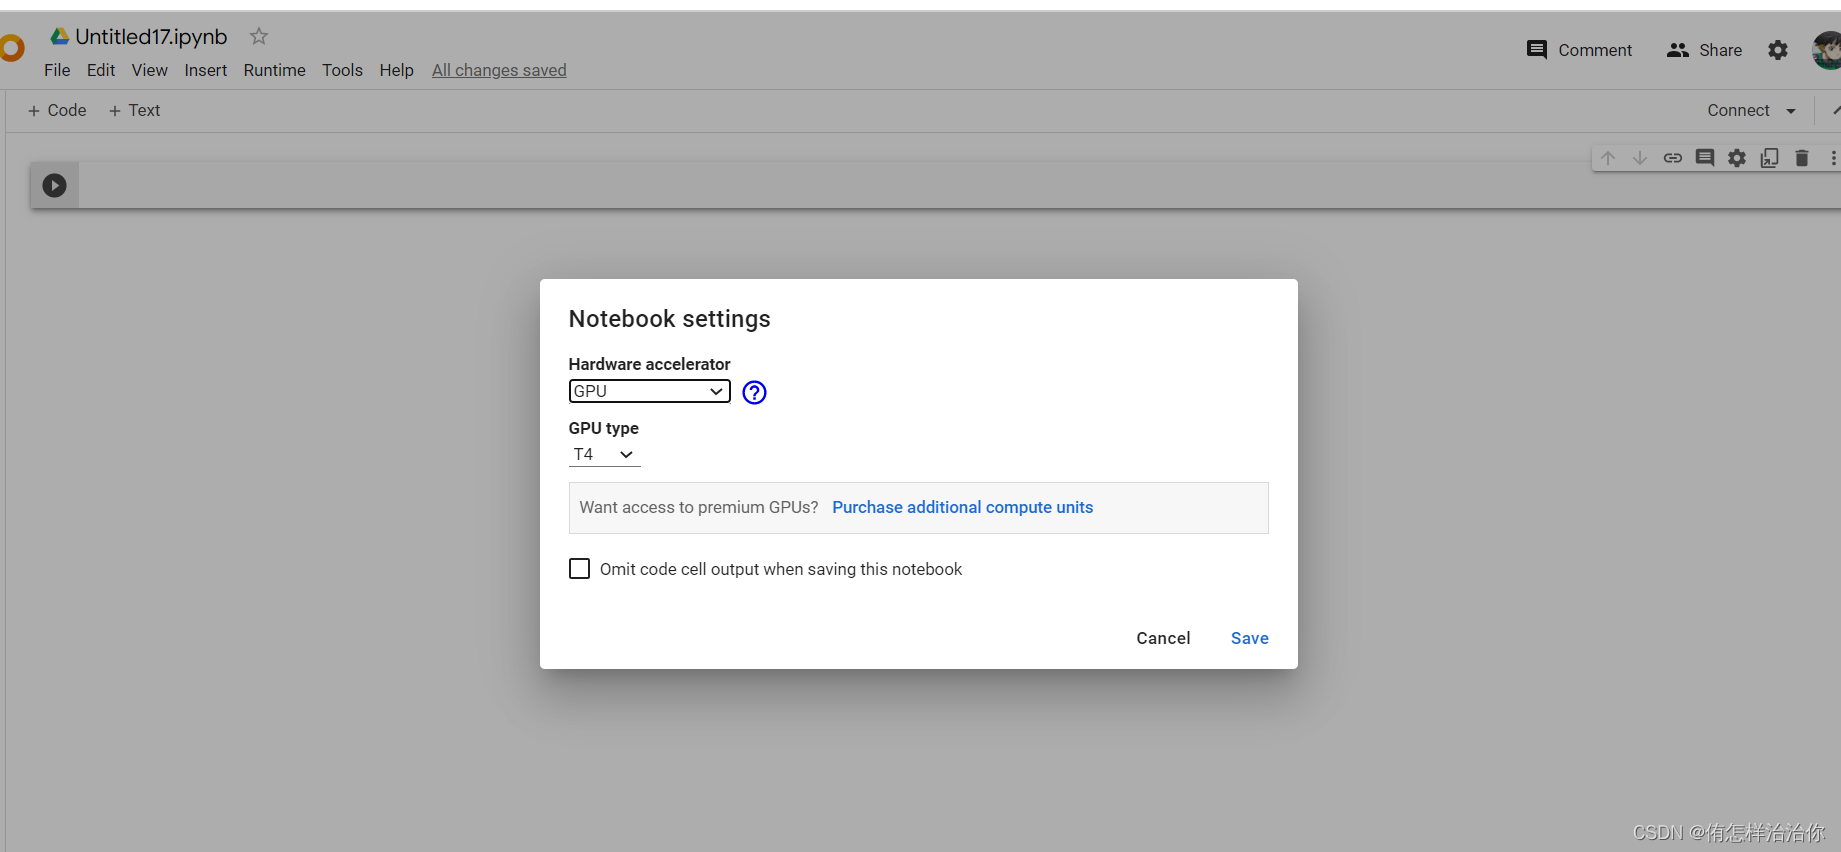1841x852 pixels.
Task: Cancel notebook settings dialog
Action: [x=1163, y=638]
